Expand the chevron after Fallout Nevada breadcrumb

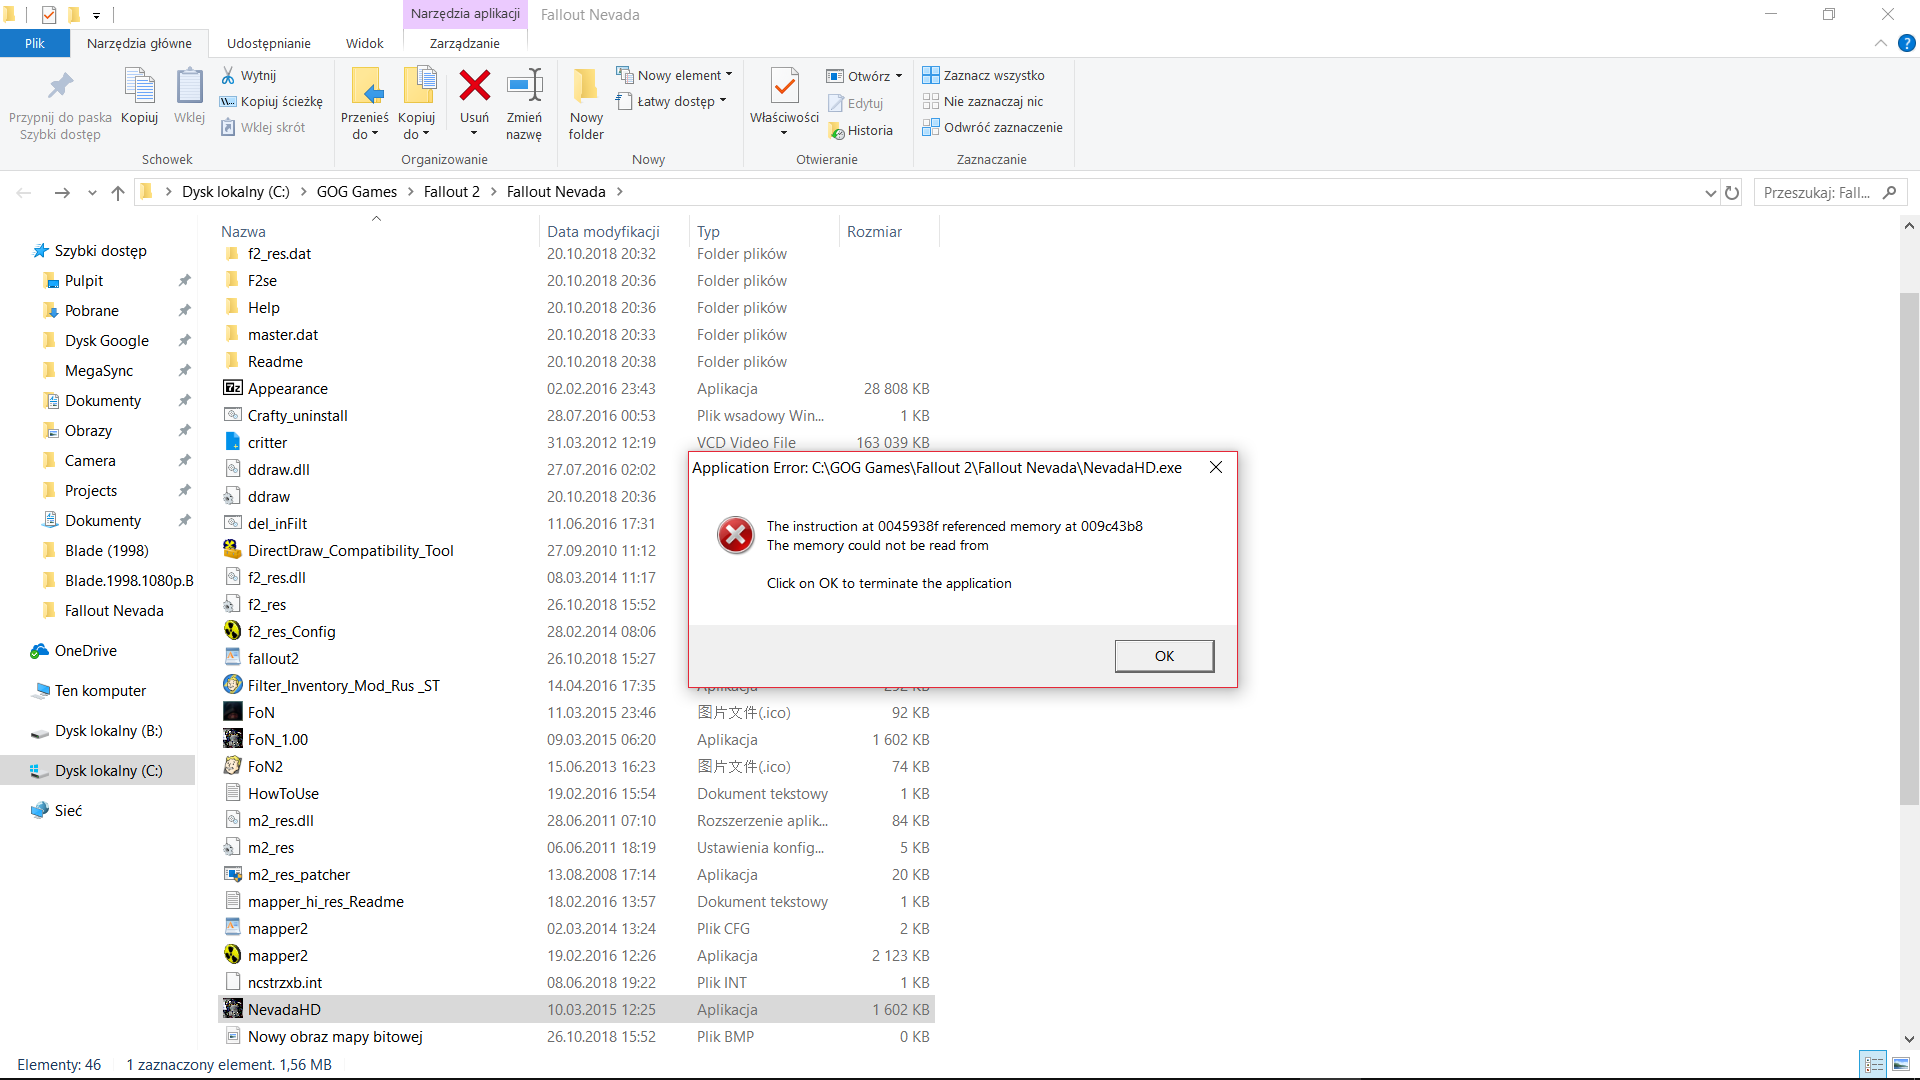tap(619, 192)
